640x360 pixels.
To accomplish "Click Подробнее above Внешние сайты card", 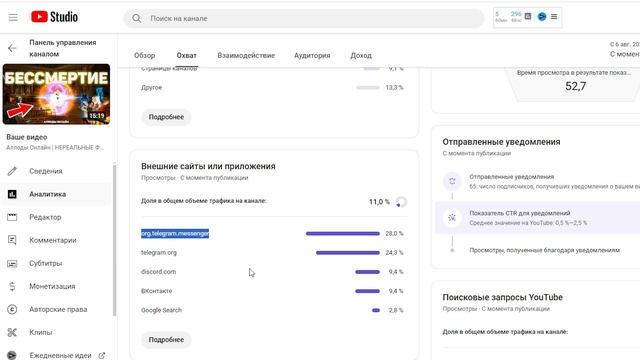I will pos(166,117).
